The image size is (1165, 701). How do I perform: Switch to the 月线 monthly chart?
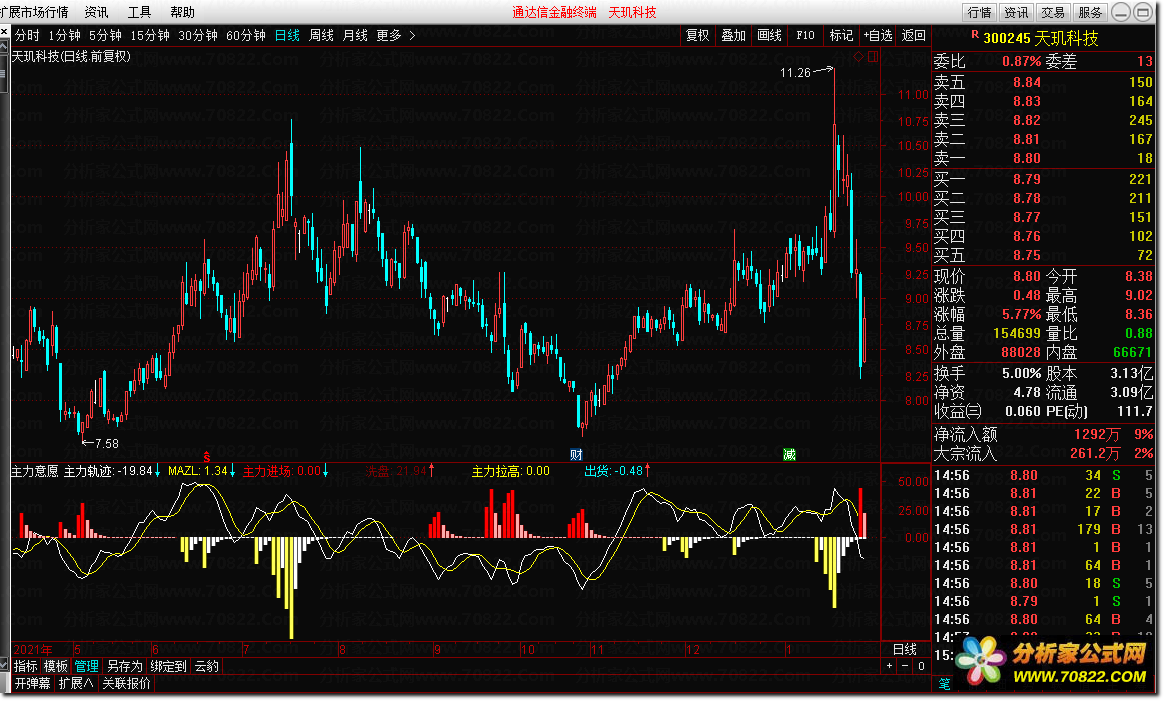point(355,35)
